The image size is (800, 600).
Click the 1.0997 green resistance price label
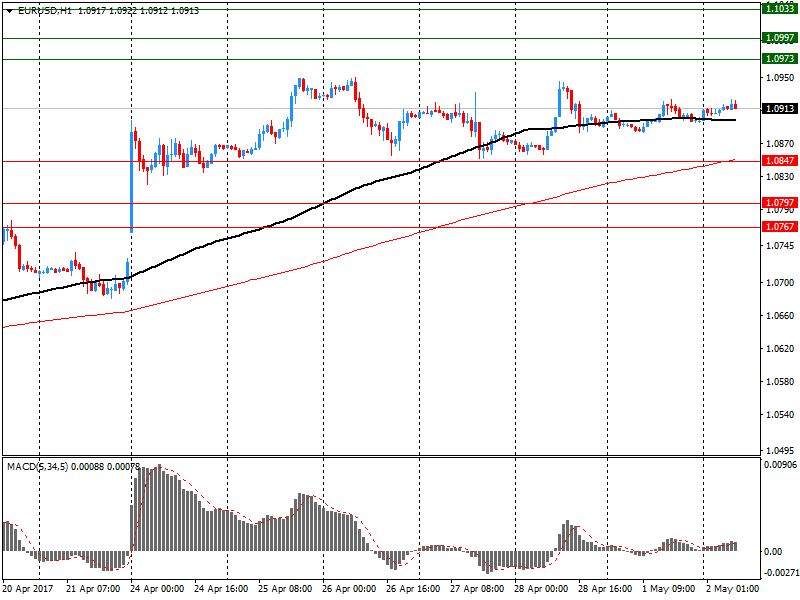pyautogui.click(x=780, y=38)
